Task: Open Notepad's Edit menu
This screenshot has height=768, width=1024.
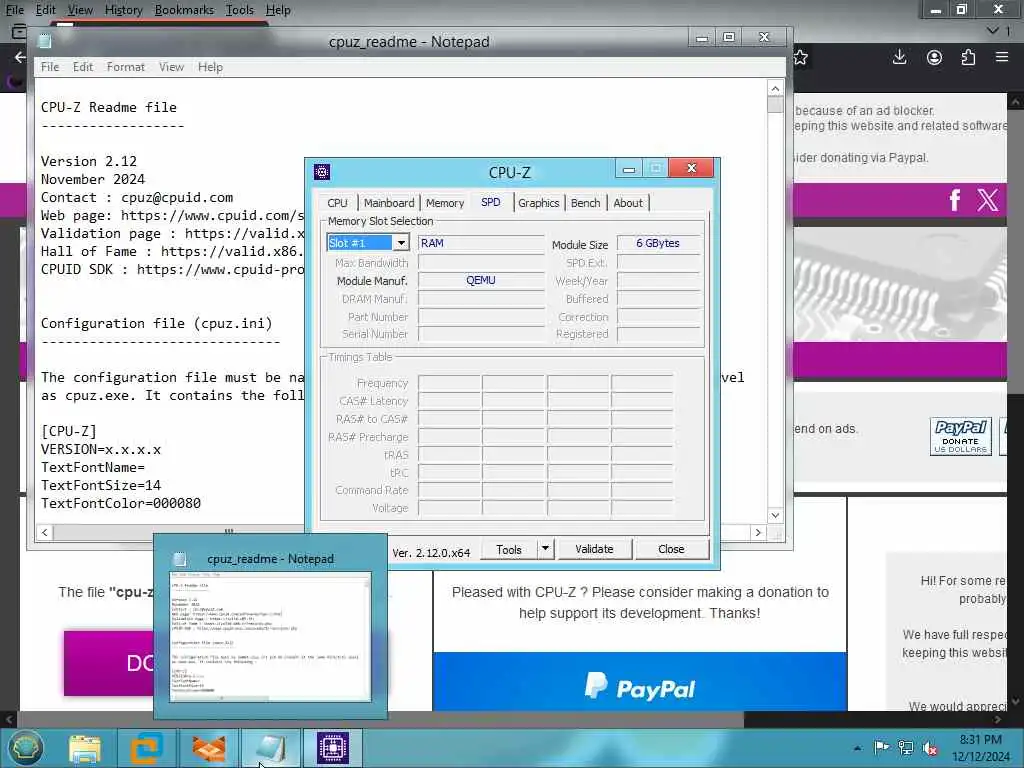Action: pyautogui.click(x=83, y=67)
